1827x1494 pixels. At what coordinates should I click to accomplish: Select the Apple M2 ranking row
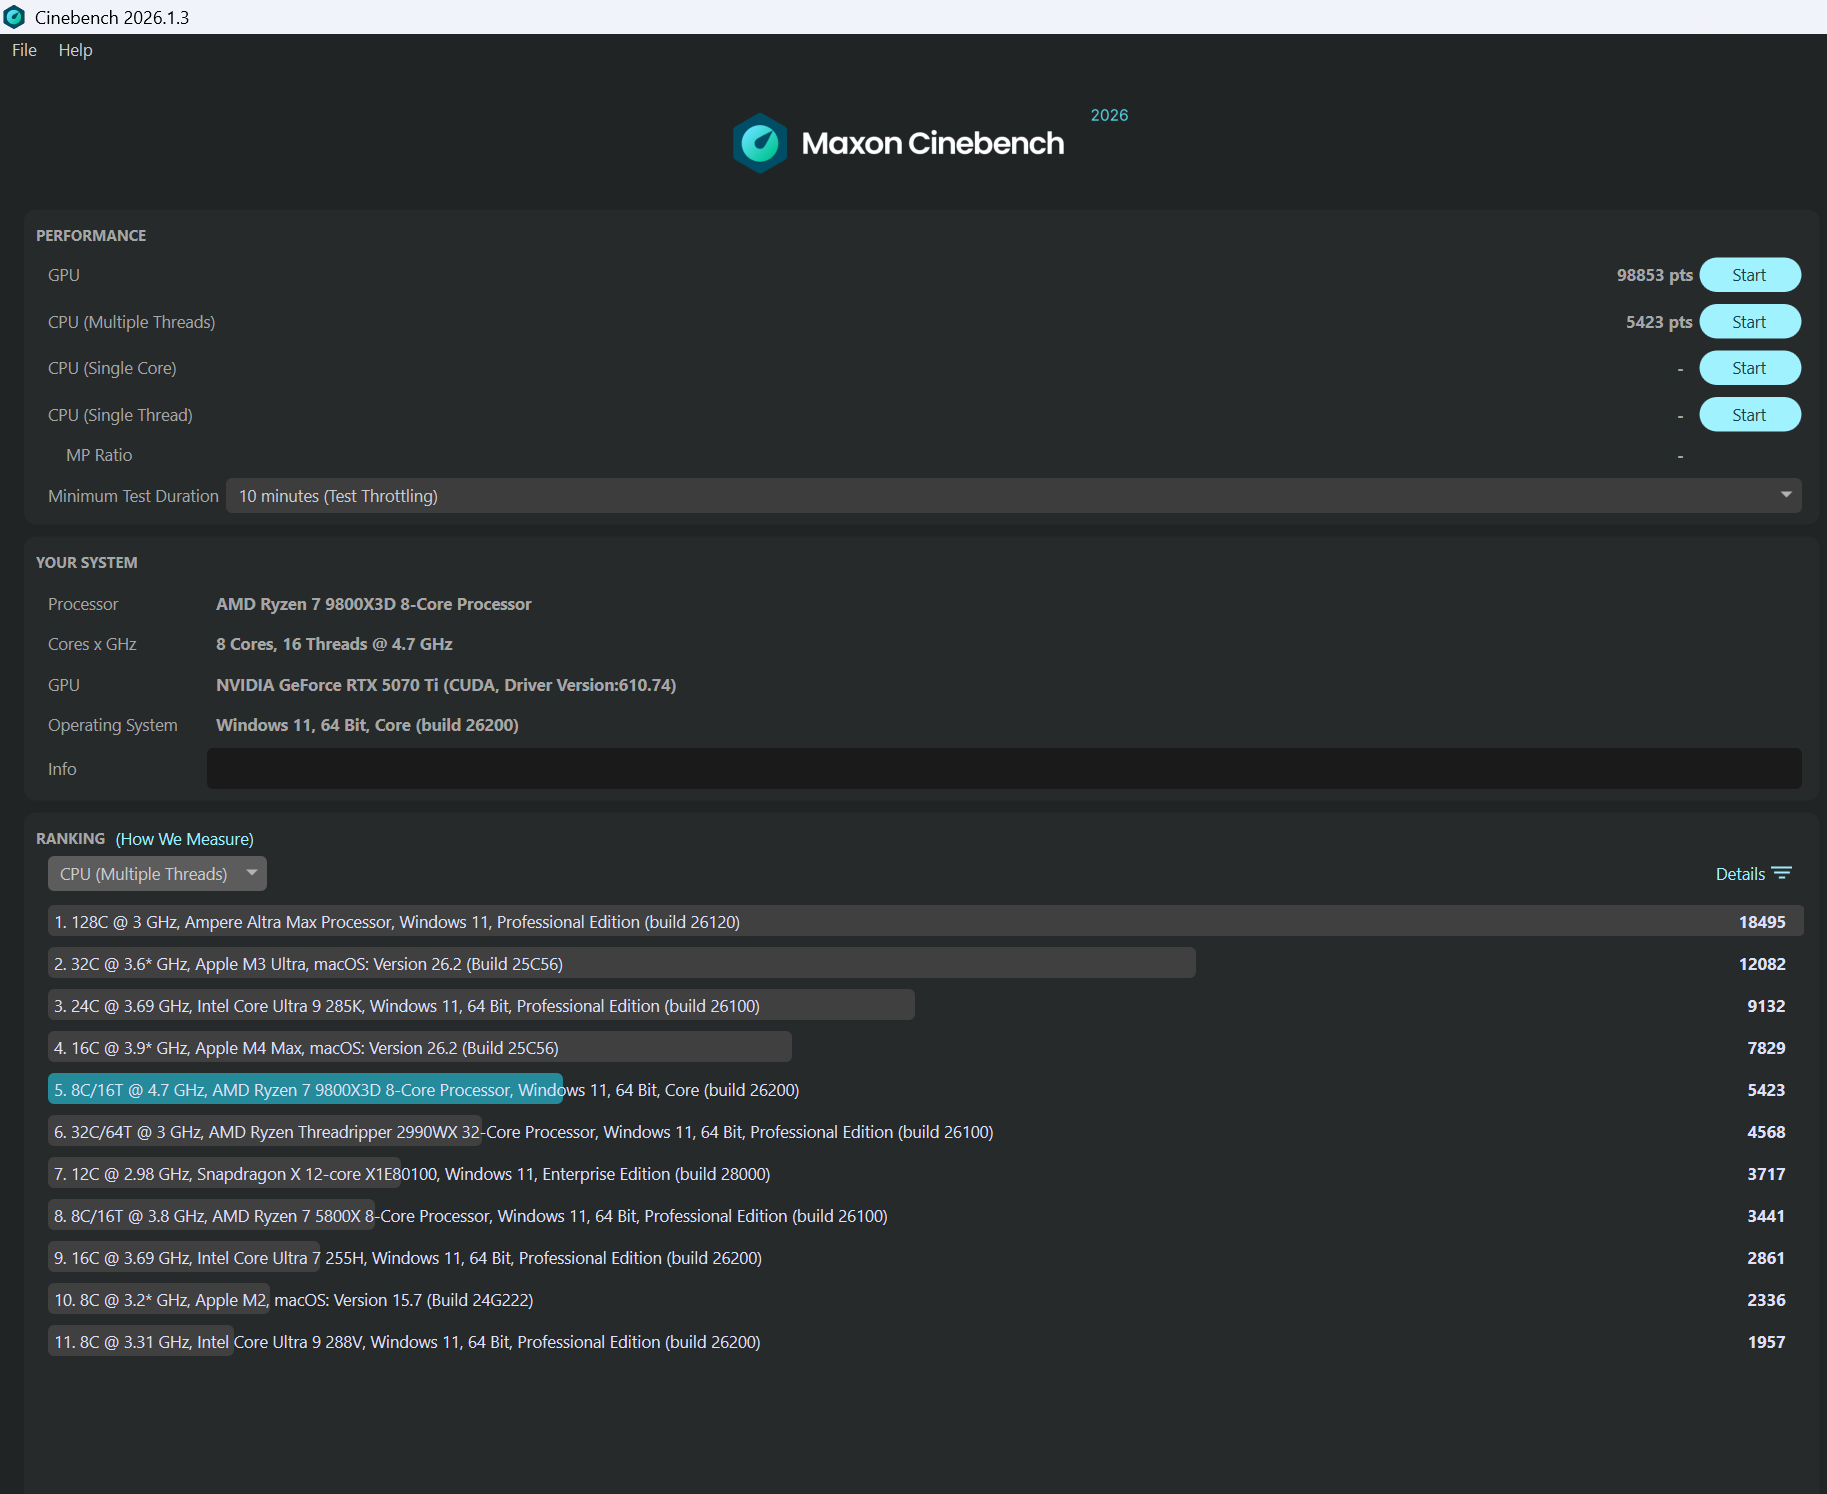click(x=925, y=1300)
